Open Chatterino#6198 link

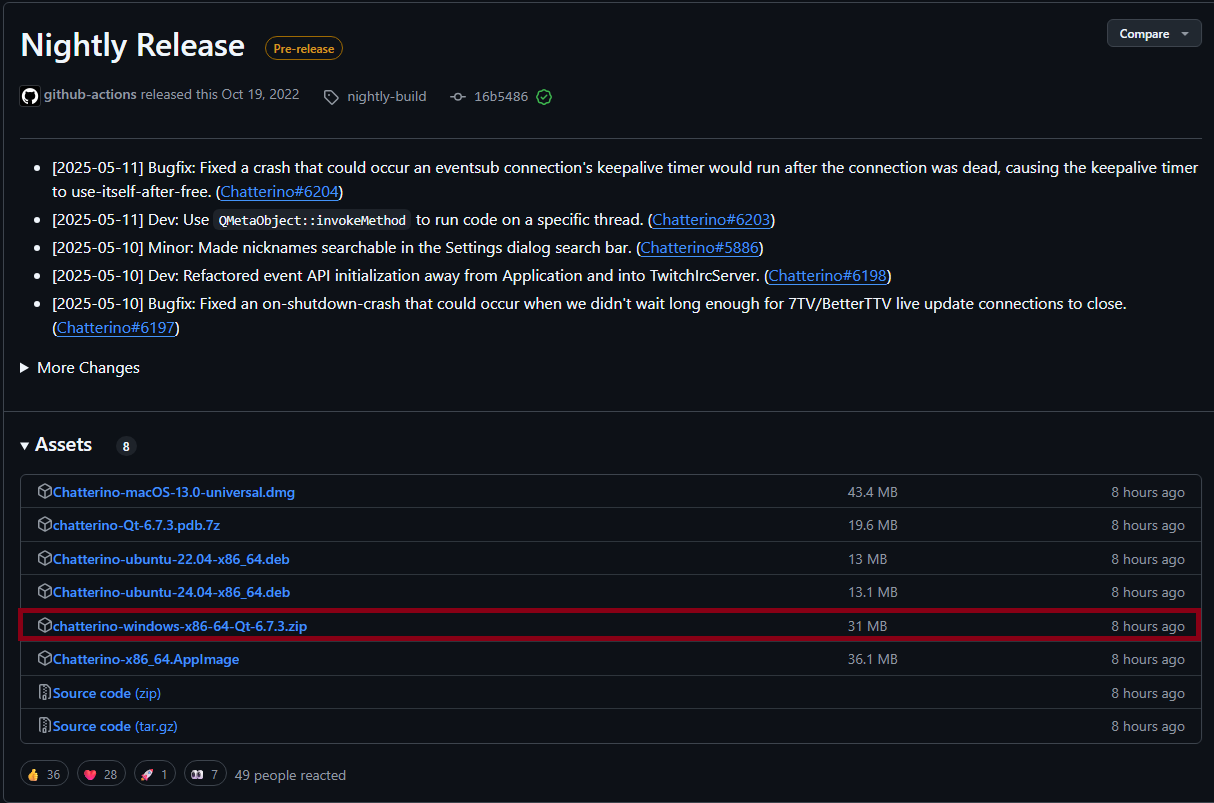point(829,275)
